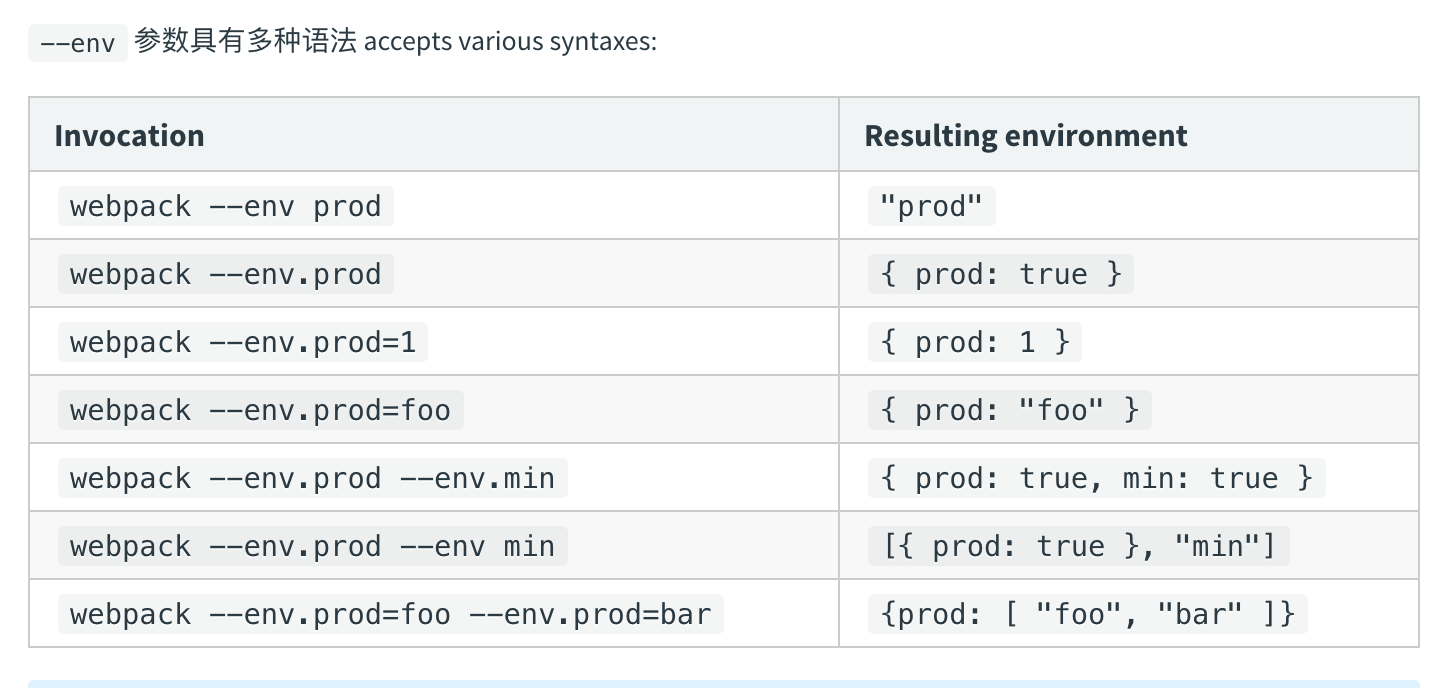This screenshot has height=688, width=1436.
Task: Click the Chinese text after --env
Action: pos(245,43)
